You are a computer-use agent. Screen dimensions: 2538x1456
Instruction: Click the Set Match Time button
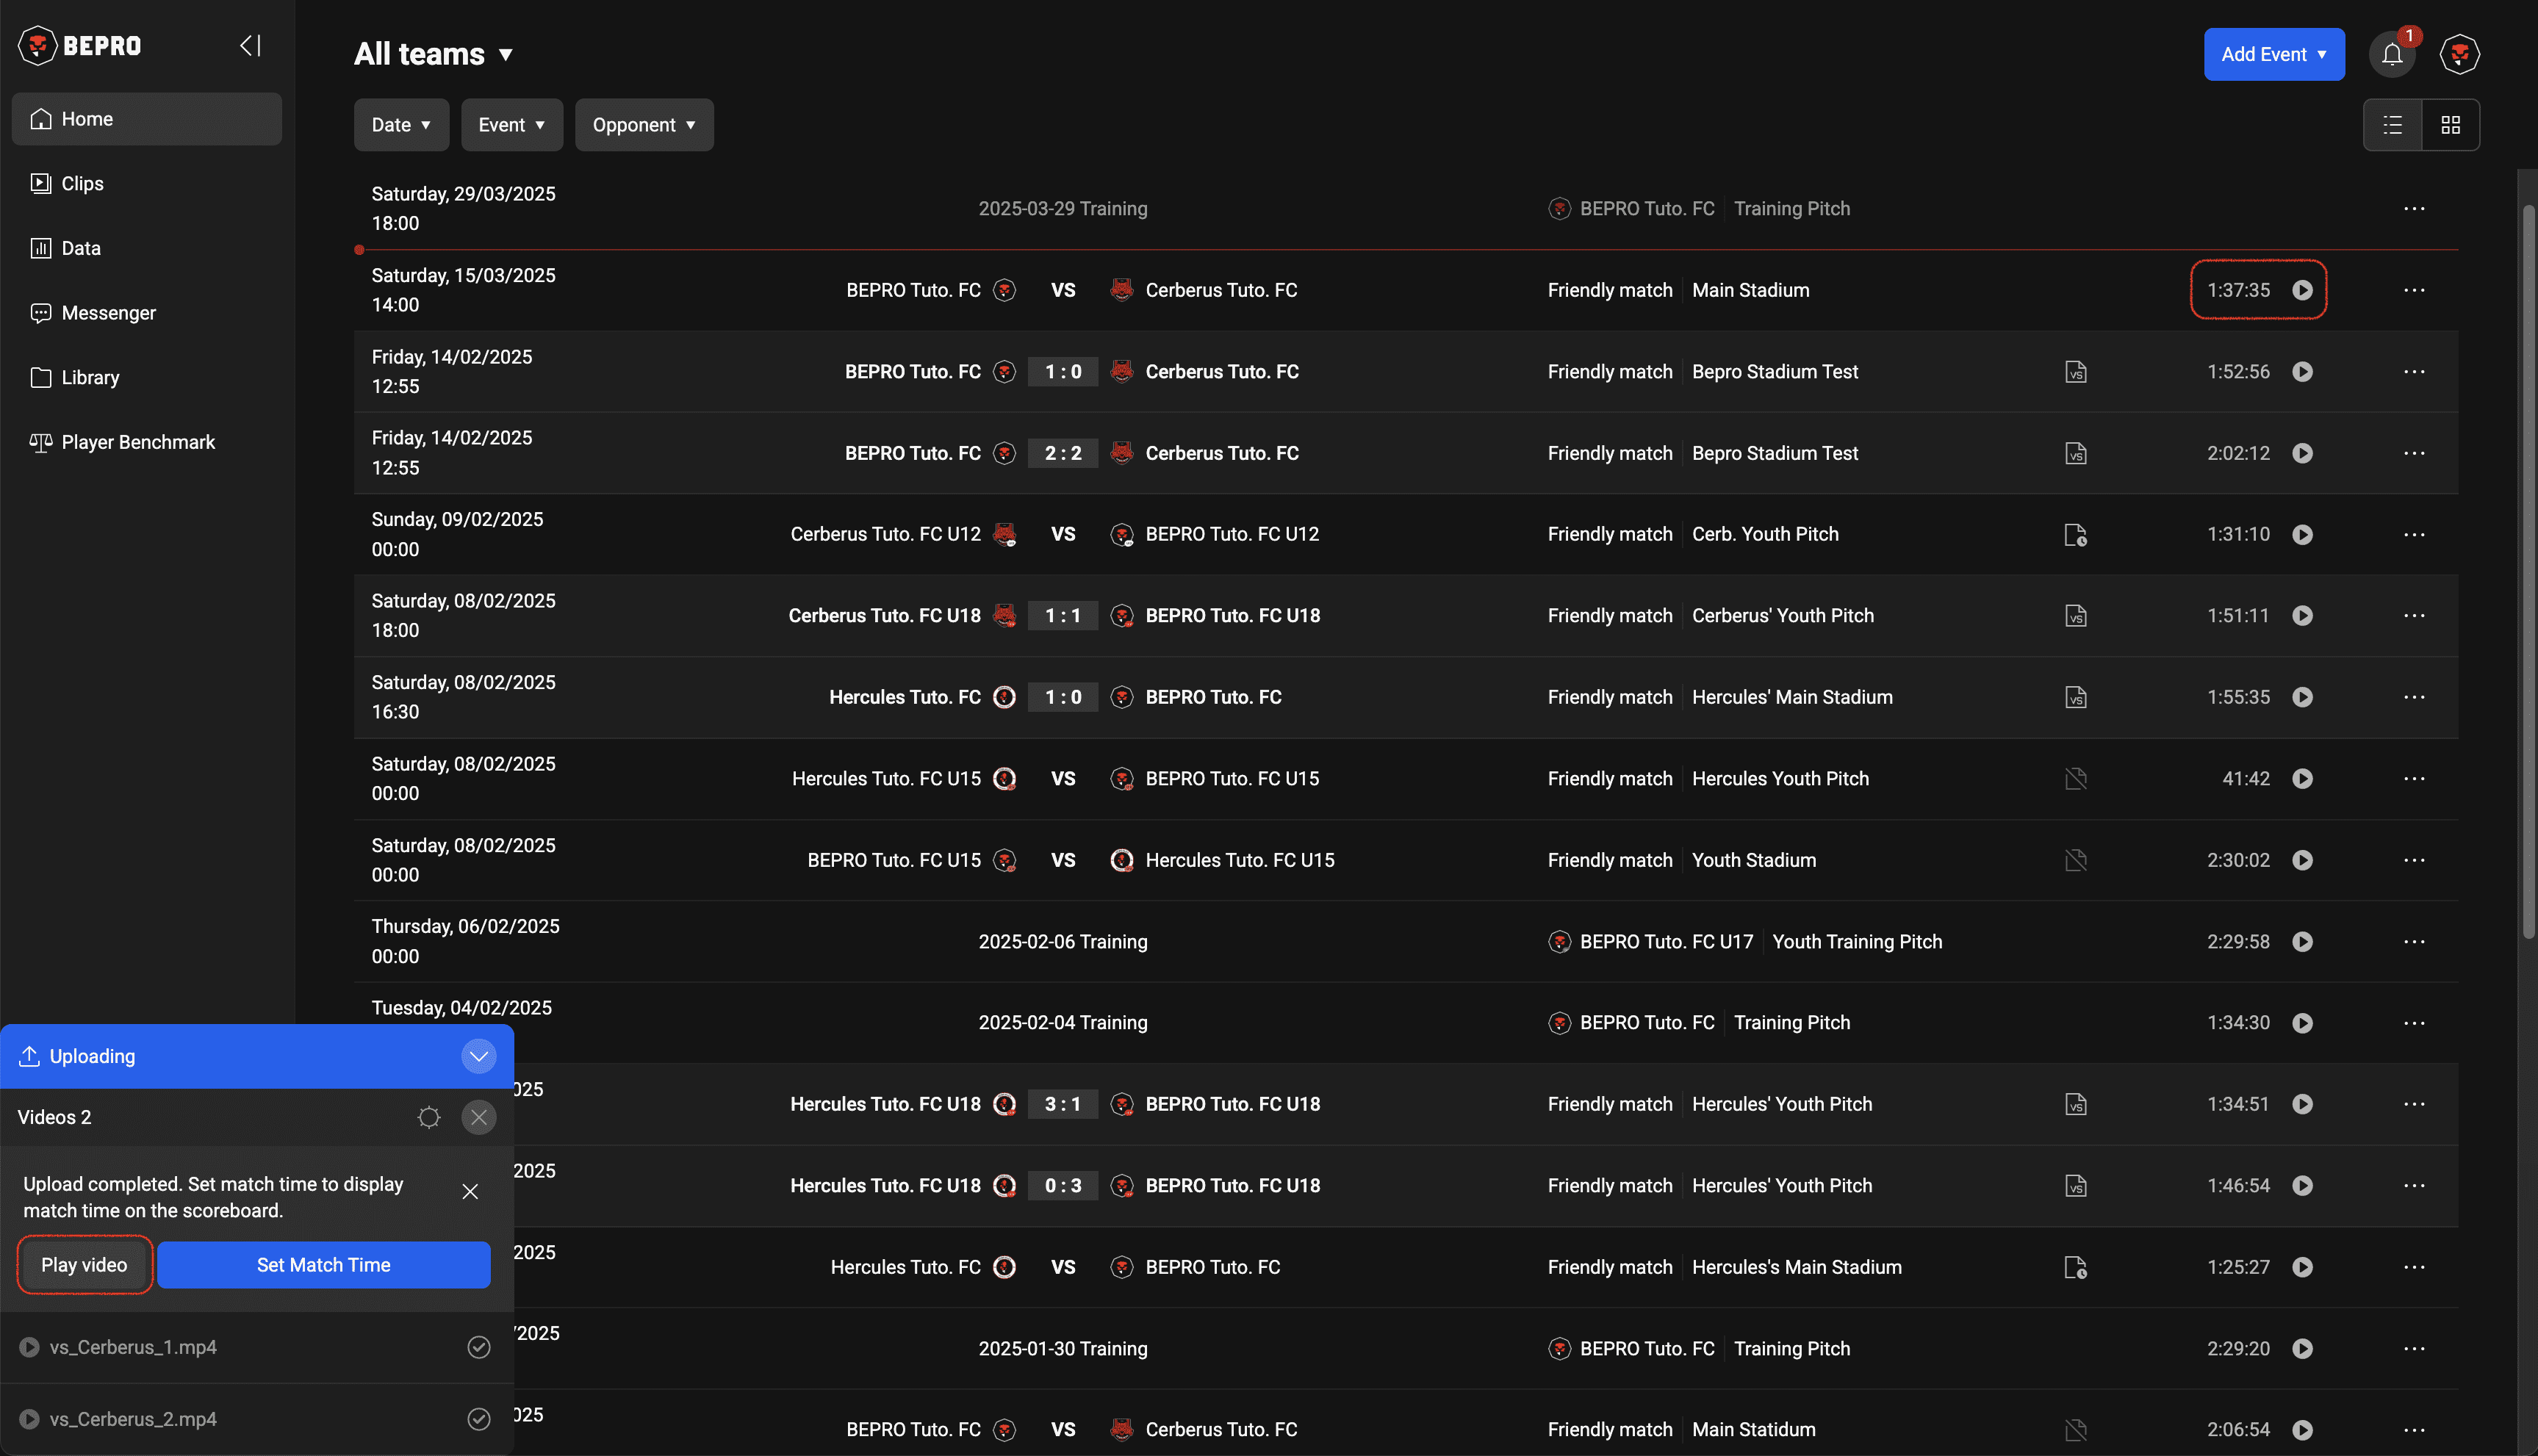[323, 1265]
